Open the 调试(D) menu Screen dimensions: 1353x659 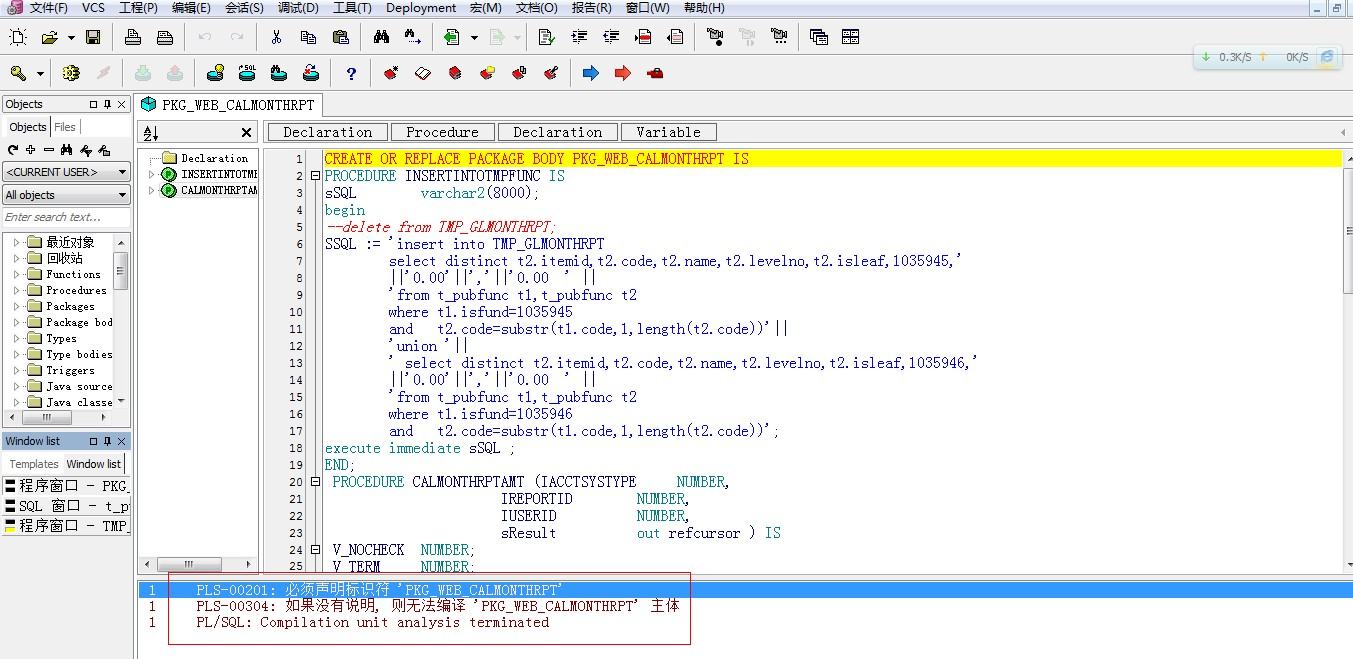298,8
